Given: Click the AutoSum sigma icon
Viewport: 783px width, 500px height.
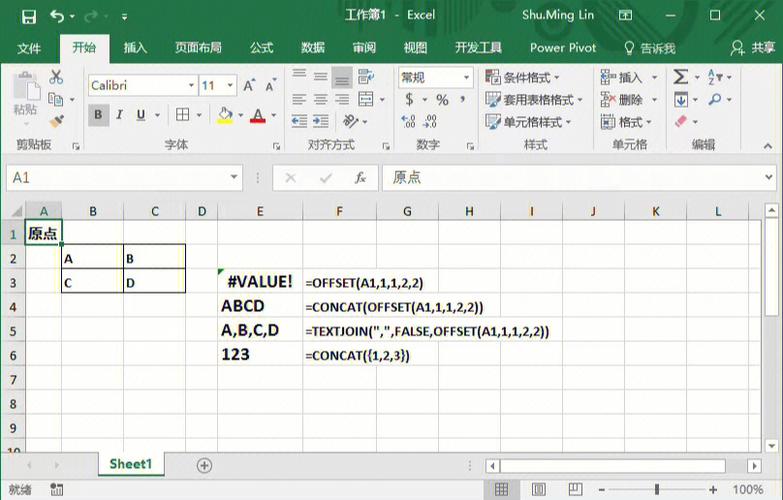Looking at the screenshot, I should click(x=681, y=77).
